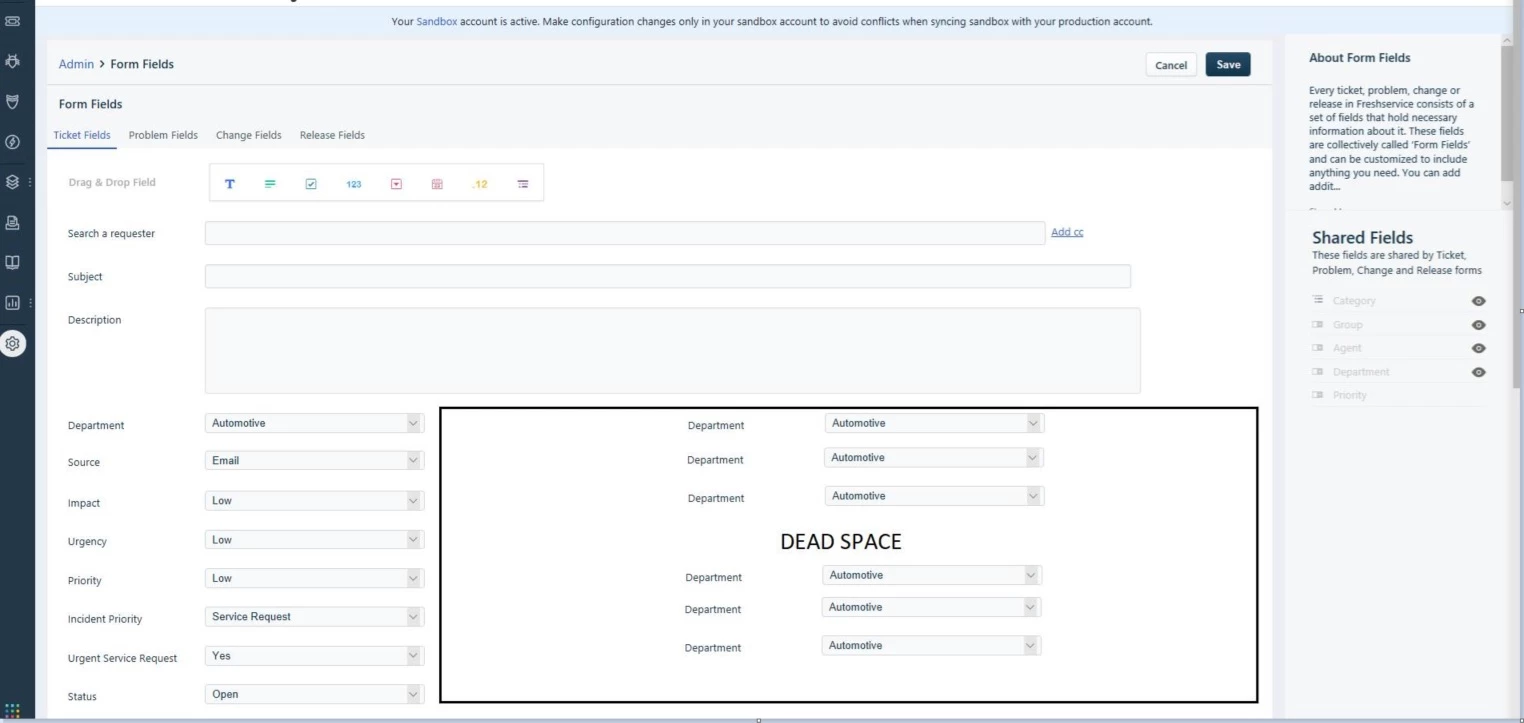
Task: Switch to the Problem Fields tab
Action: pos(163,135)
